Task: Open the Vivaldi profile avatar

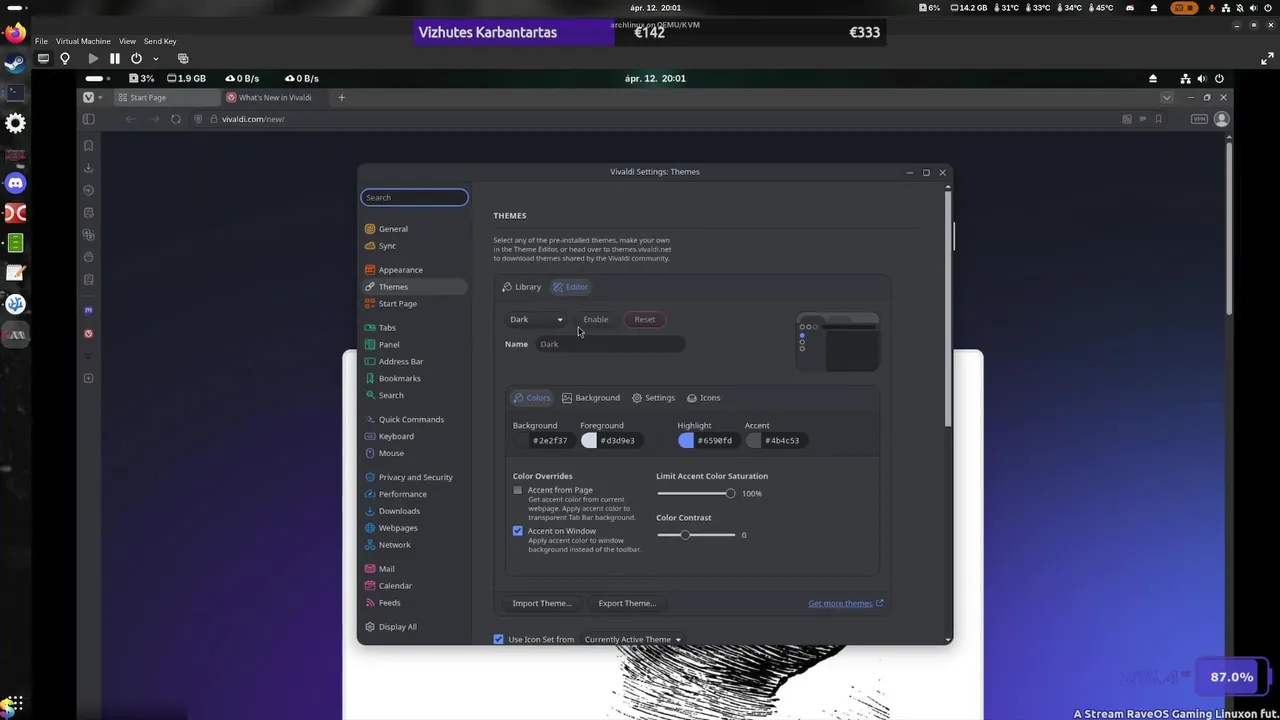Action: 1221,119
